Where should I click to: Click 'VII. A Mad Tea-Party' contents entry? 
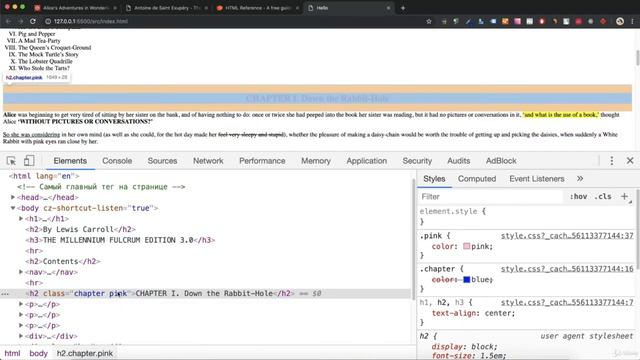[33, 41]
